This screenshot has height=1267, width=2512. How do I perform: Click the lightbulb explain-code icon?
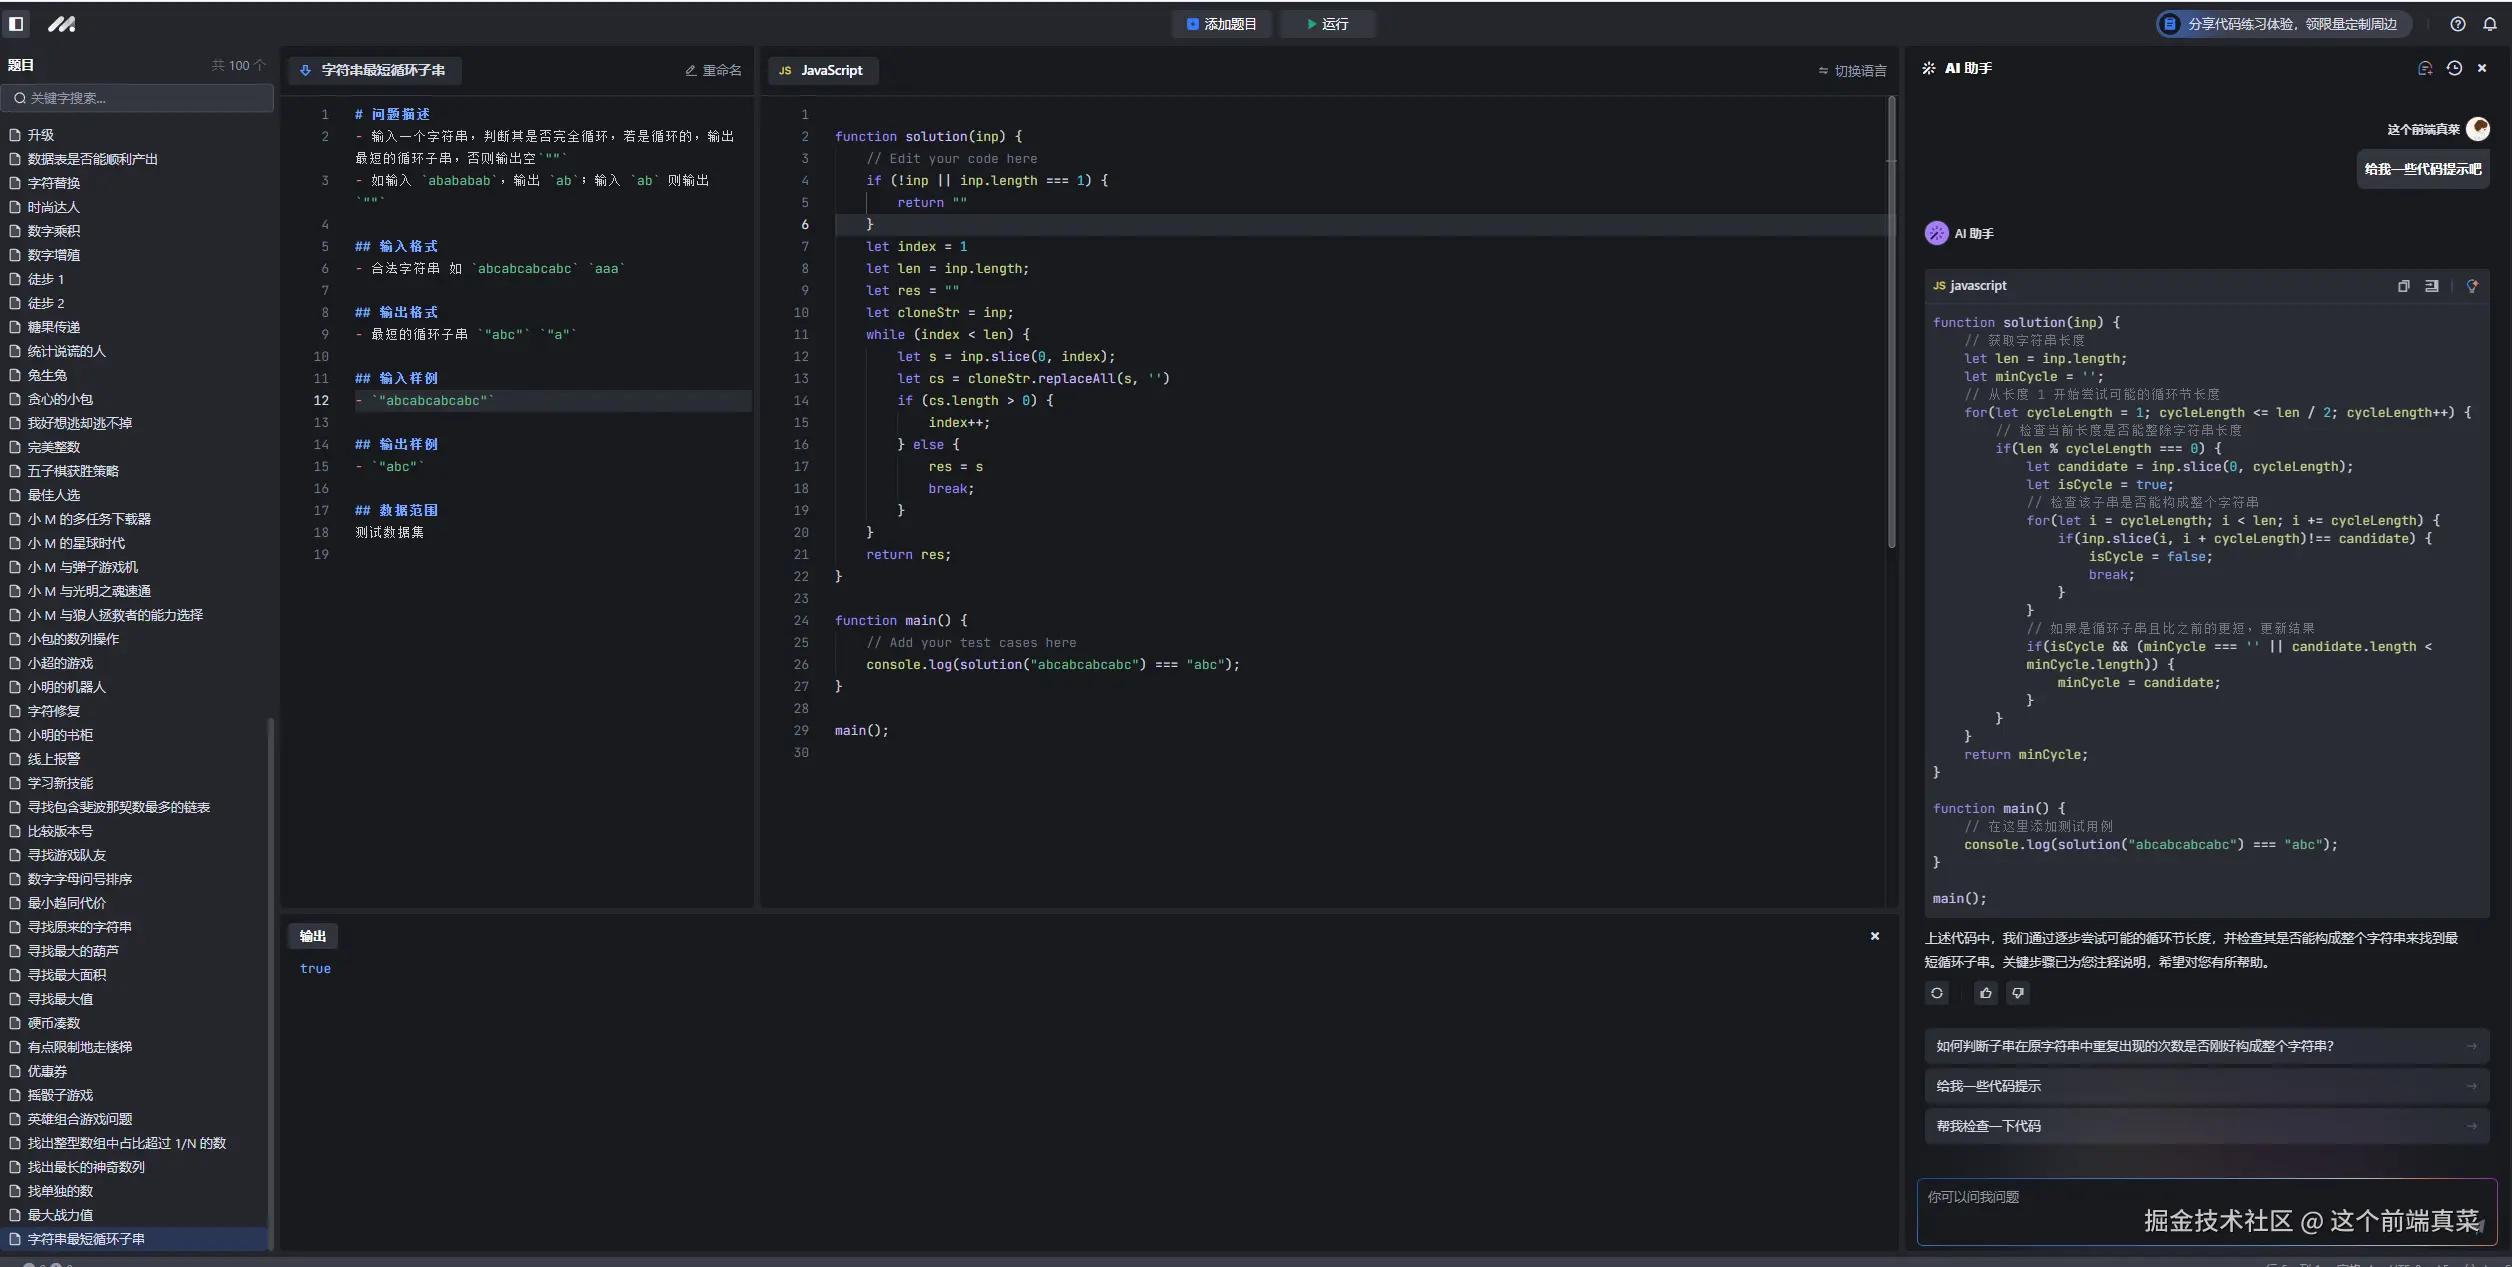point(2473,286)
